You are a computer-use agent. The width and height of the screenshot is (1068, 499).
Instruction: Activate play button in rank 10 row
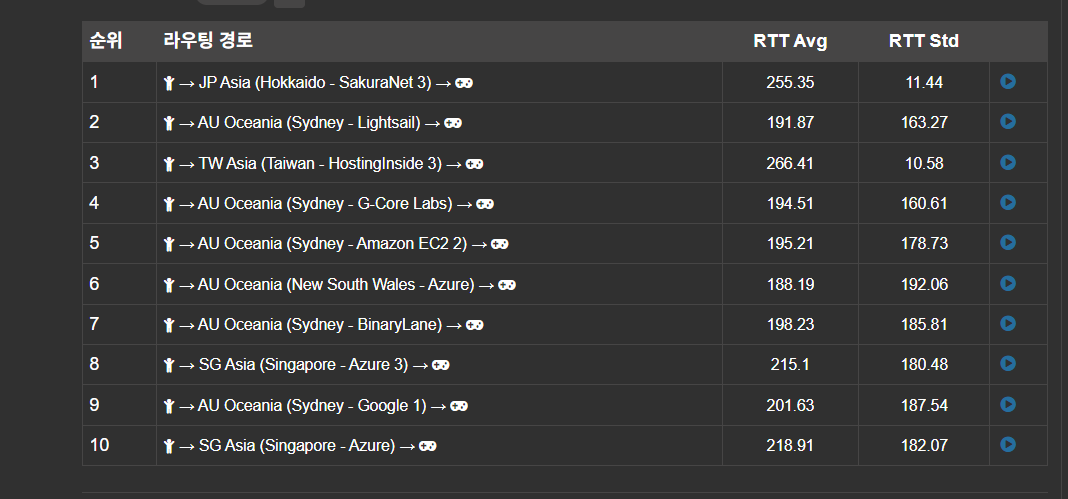coord(1008,445)
